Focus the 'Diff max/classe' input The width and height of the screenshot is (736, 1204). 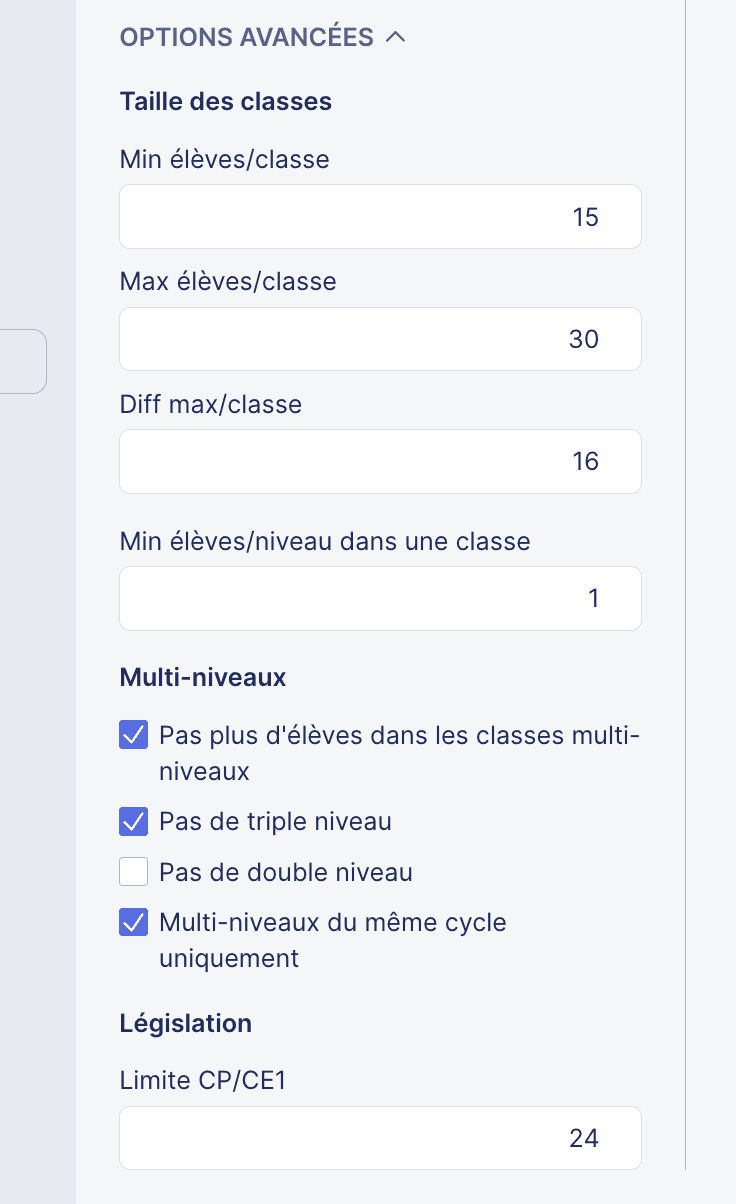pyautogui.click(x=380, y=461)
